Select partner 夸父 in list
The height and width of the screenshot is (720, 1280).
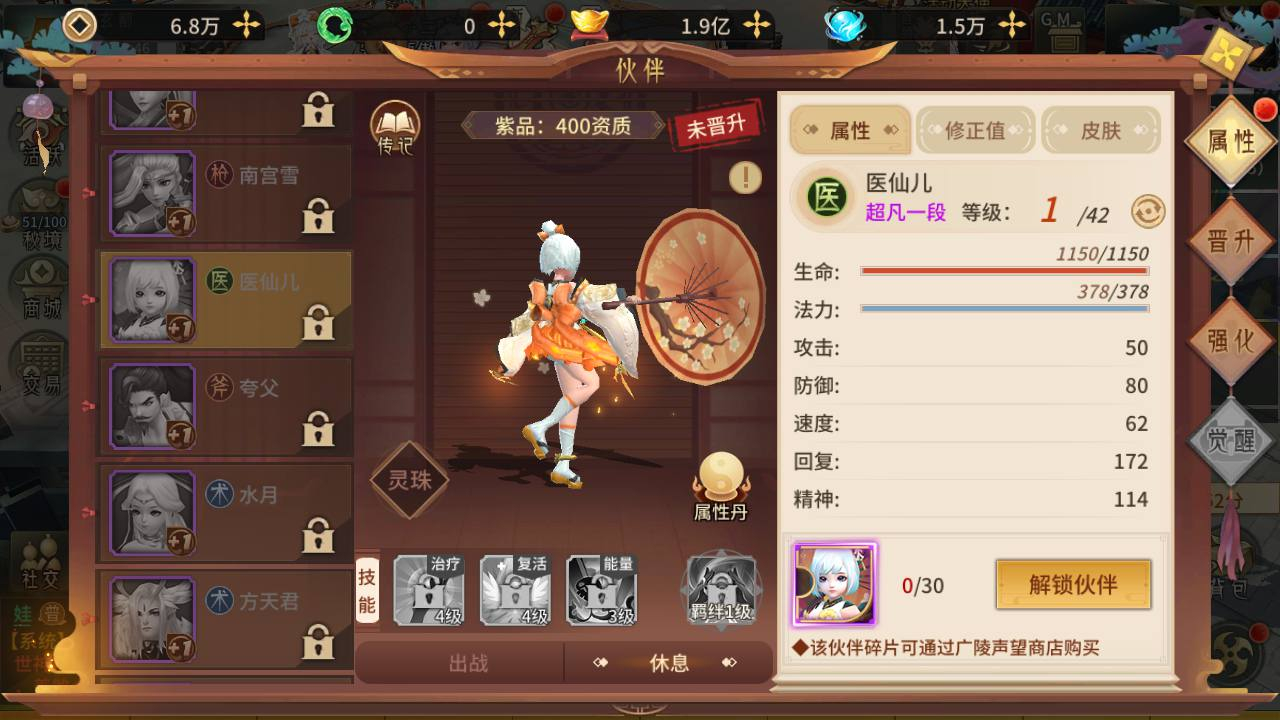pyautogui.click(x=225, y=405)
